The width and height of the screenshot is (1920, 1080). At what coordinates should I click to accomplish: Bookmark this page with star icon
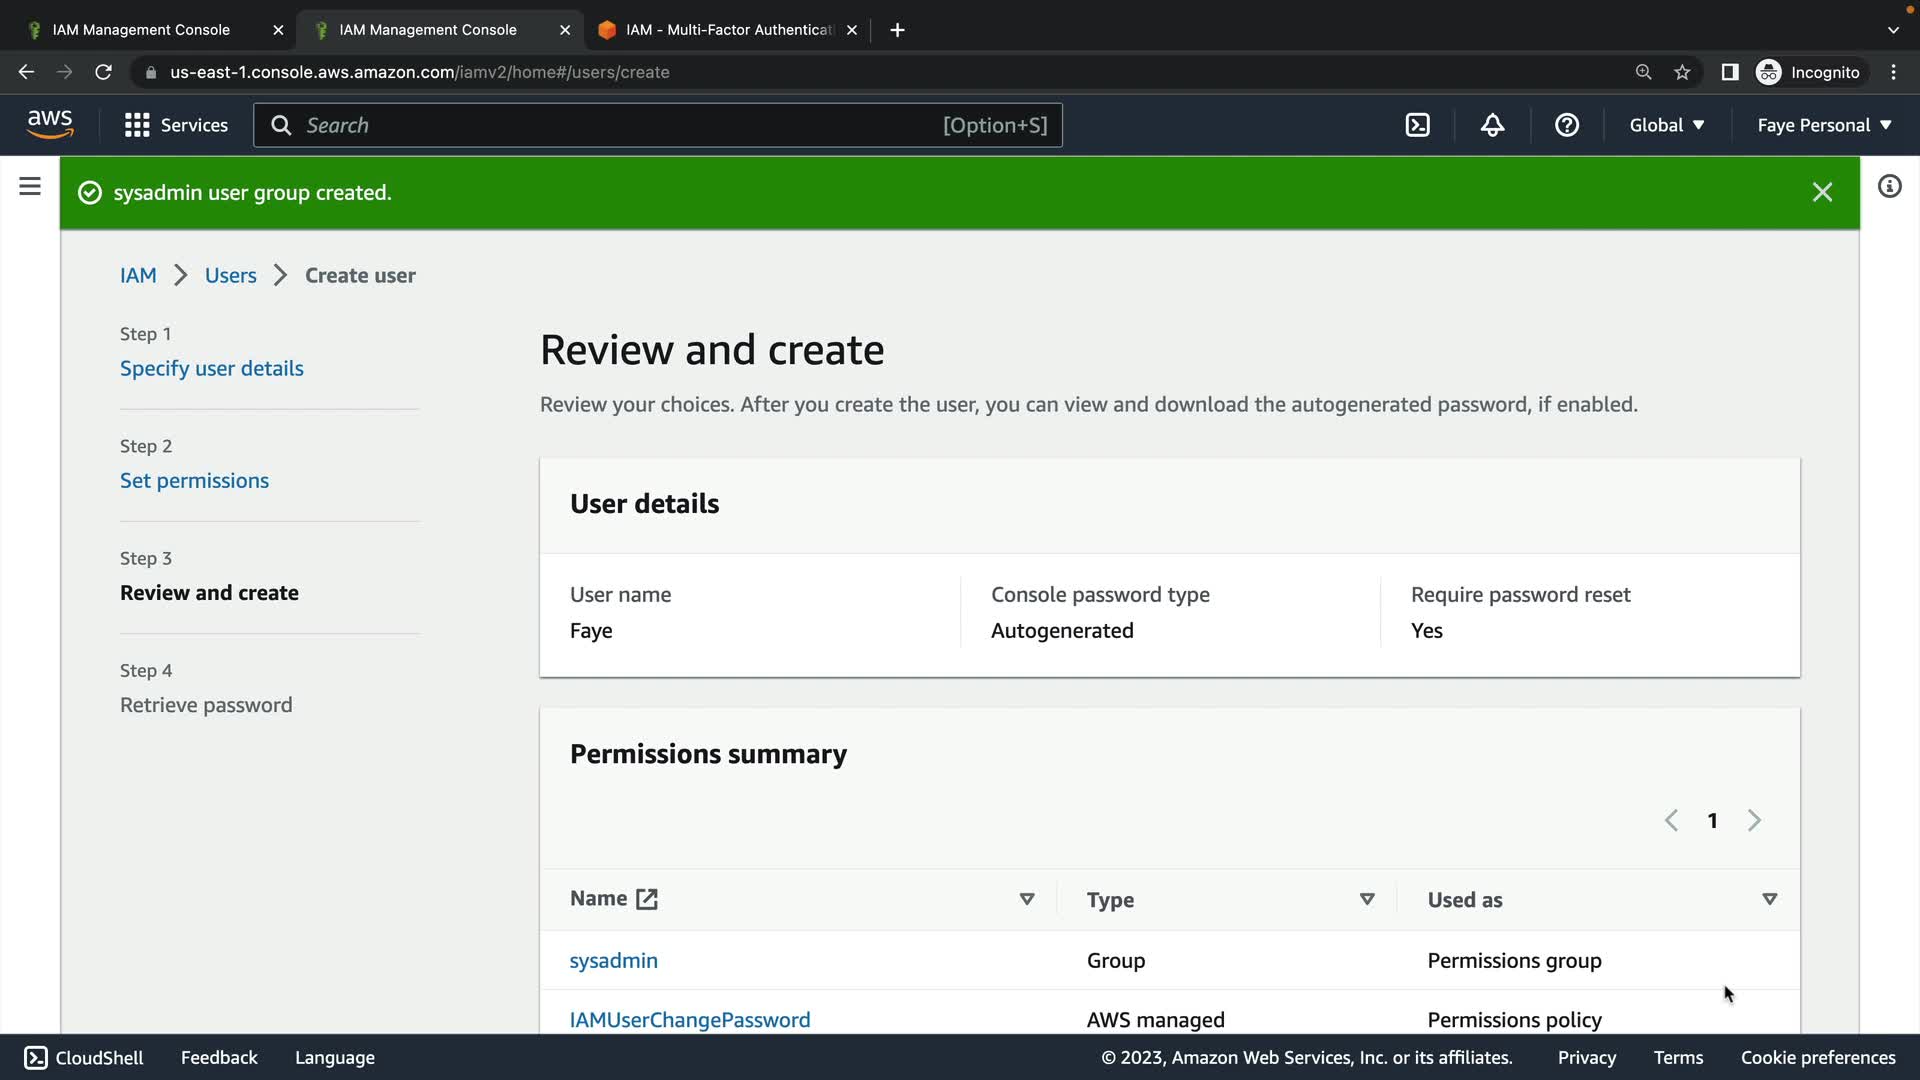coord(1682,72)
